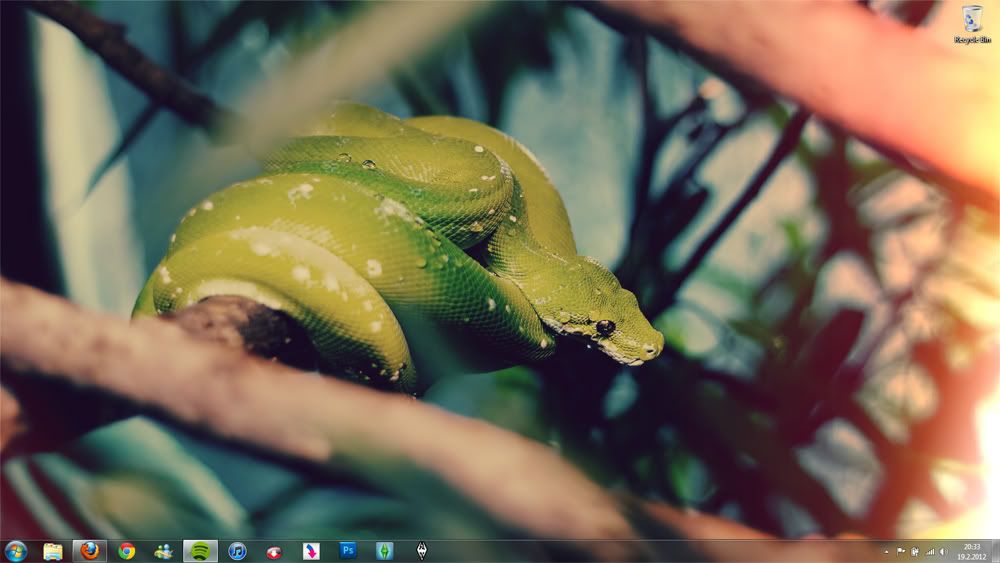Image resolution: width=1000 pixels, height=563 pixels.
Task: Open the power/battery tray icon
Action: click(914, 552)
